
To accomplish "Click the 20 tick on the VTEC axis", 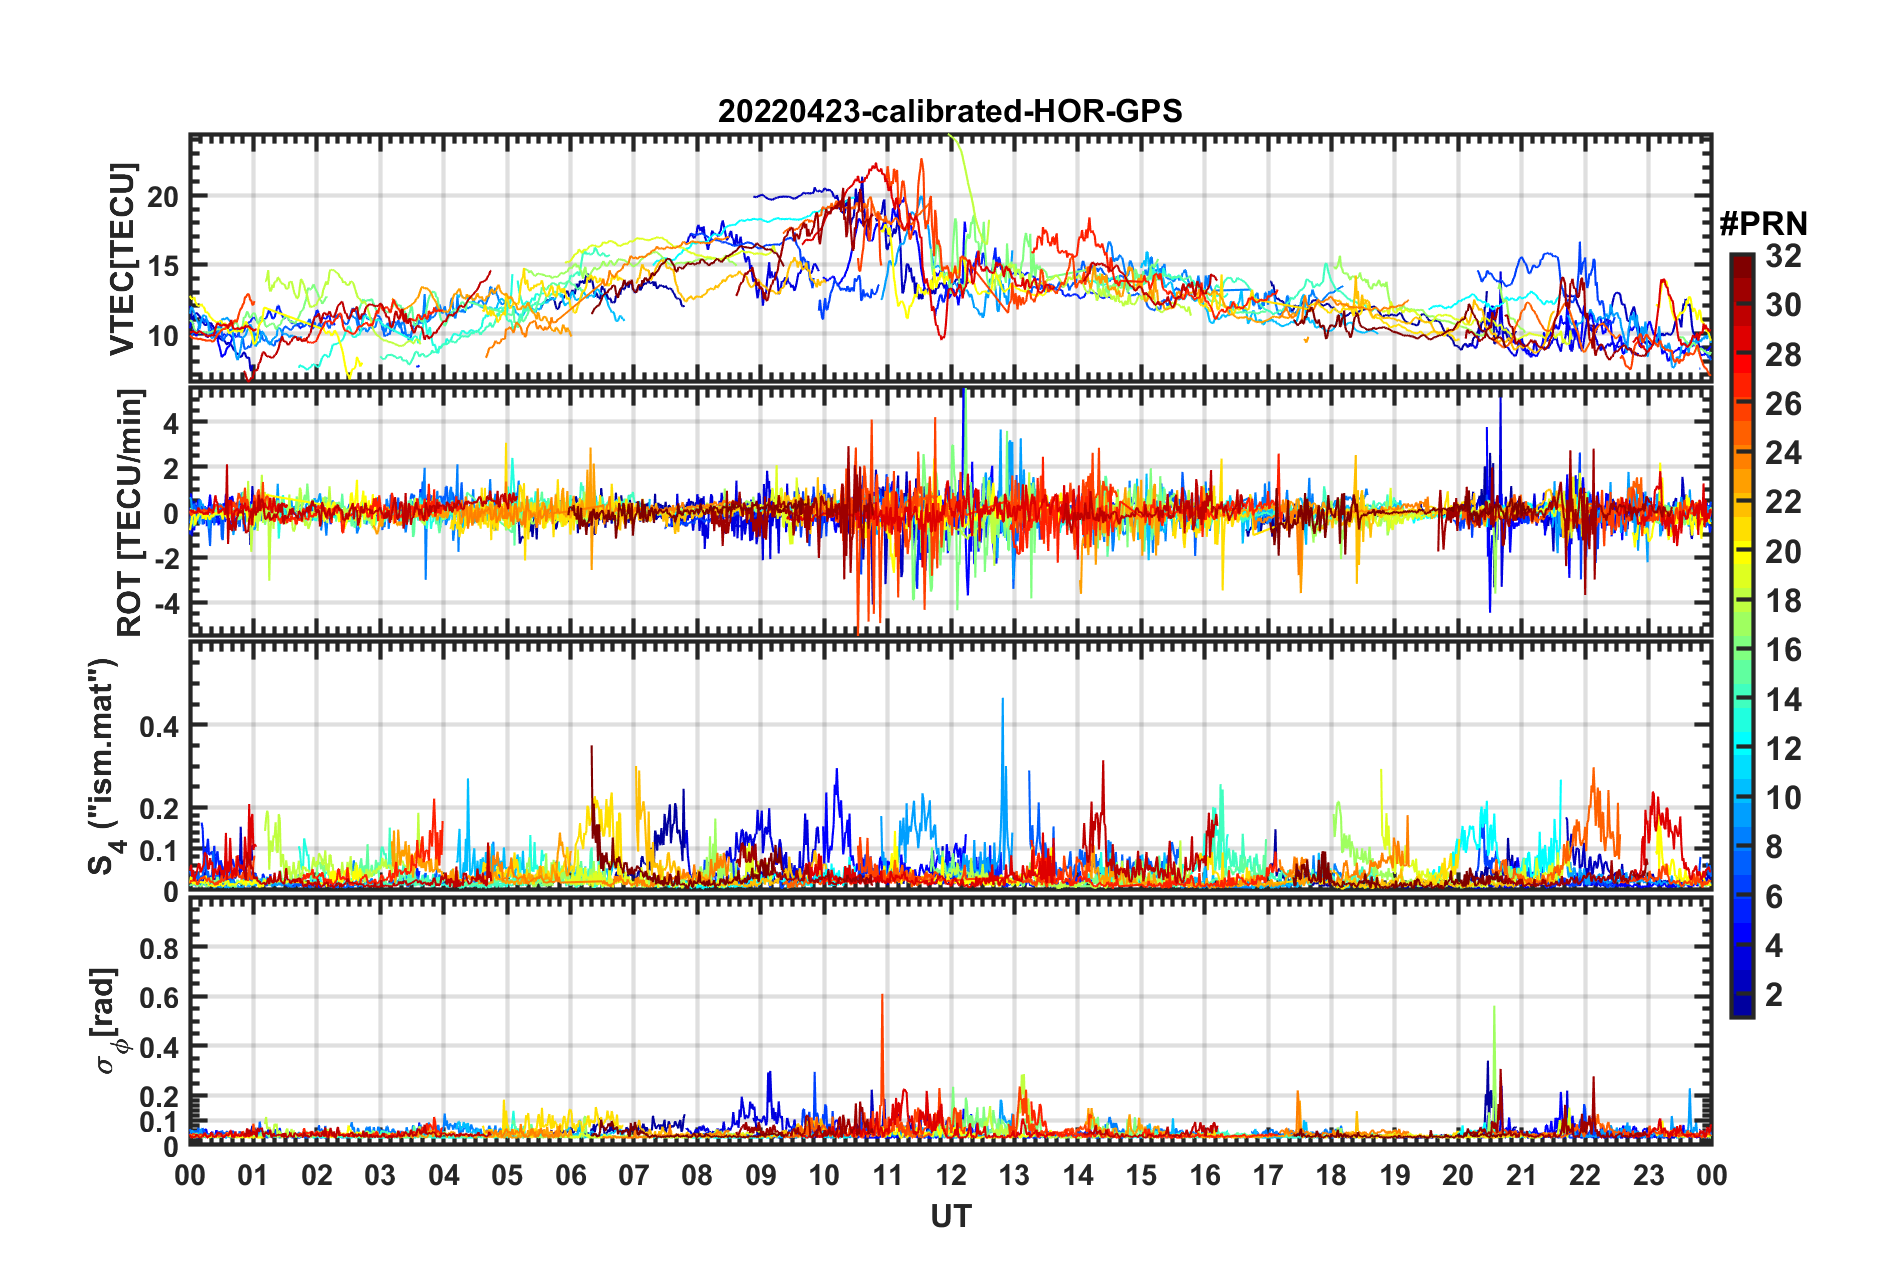I will (163, 196).
